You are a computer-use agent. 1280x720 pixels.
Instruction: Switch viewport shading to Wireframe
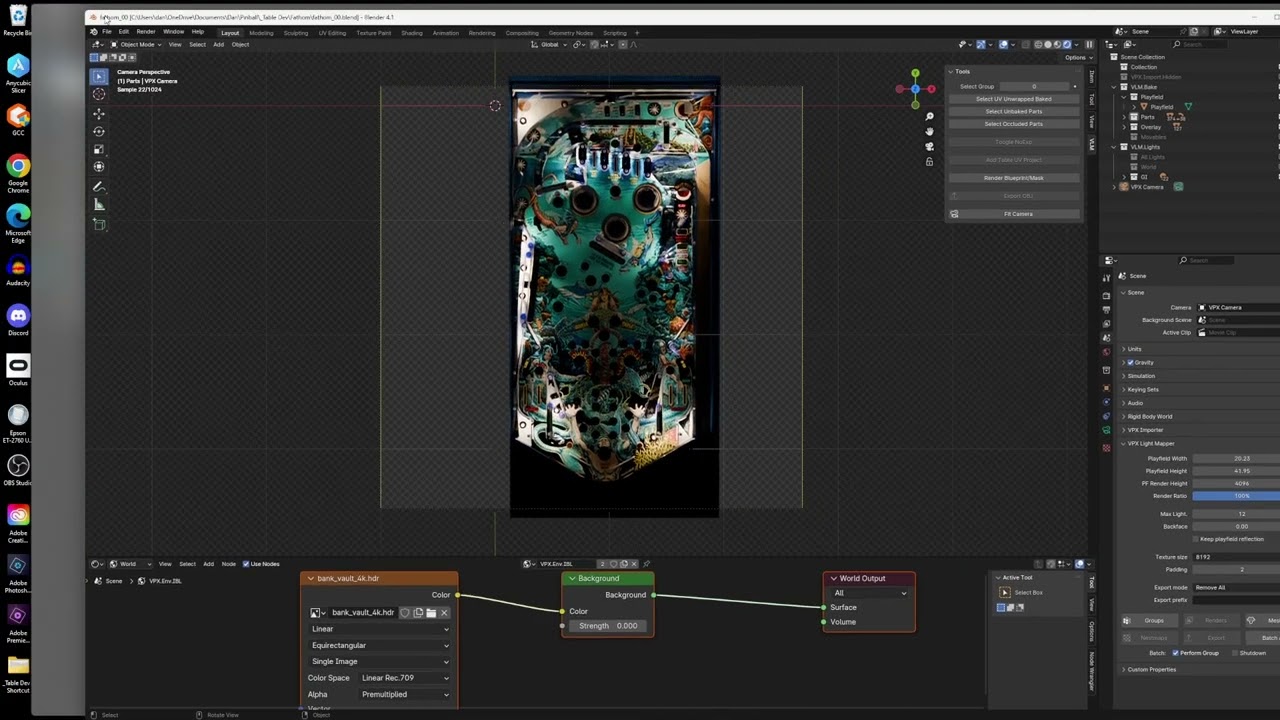point(1038,45)
